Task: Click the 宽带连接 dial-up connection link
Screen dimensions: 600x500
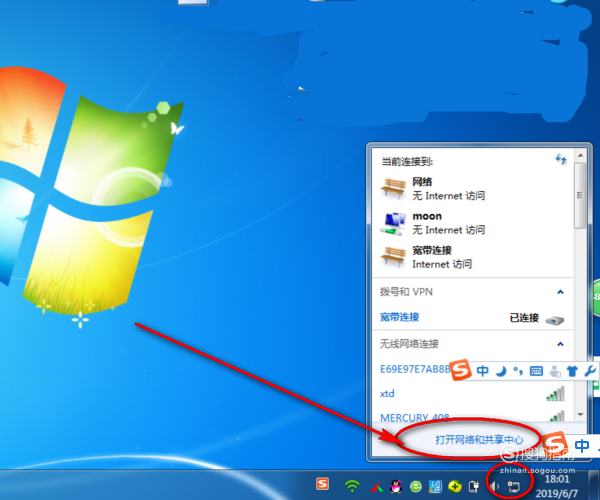Action: click(x=399, y=317)
